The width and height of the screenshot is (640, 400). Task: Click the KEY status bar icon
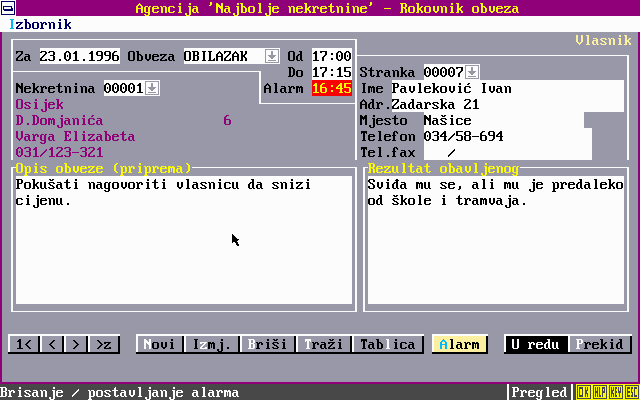click(x=616, y=392)
